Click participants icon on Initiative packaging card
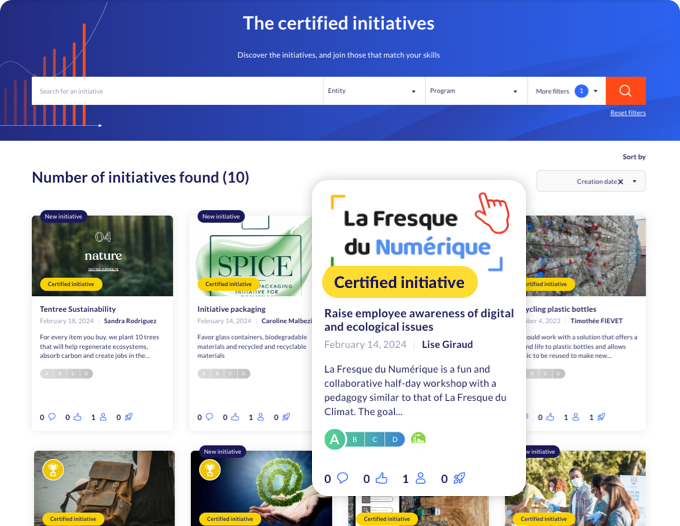This screenshot has width=680, height=526. tap(260, 417)
